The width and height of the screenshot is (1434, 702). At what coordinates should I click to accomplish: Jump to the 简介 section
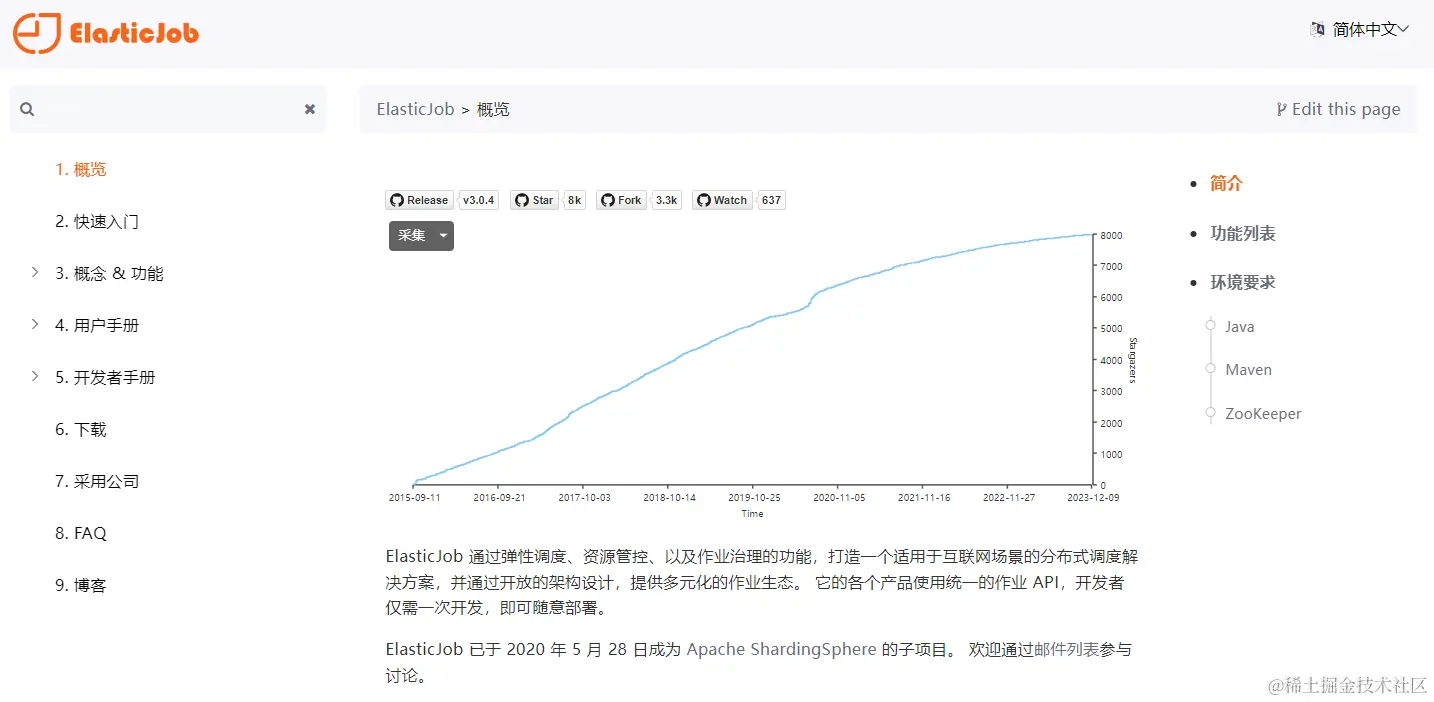[x=1226, y=183]
